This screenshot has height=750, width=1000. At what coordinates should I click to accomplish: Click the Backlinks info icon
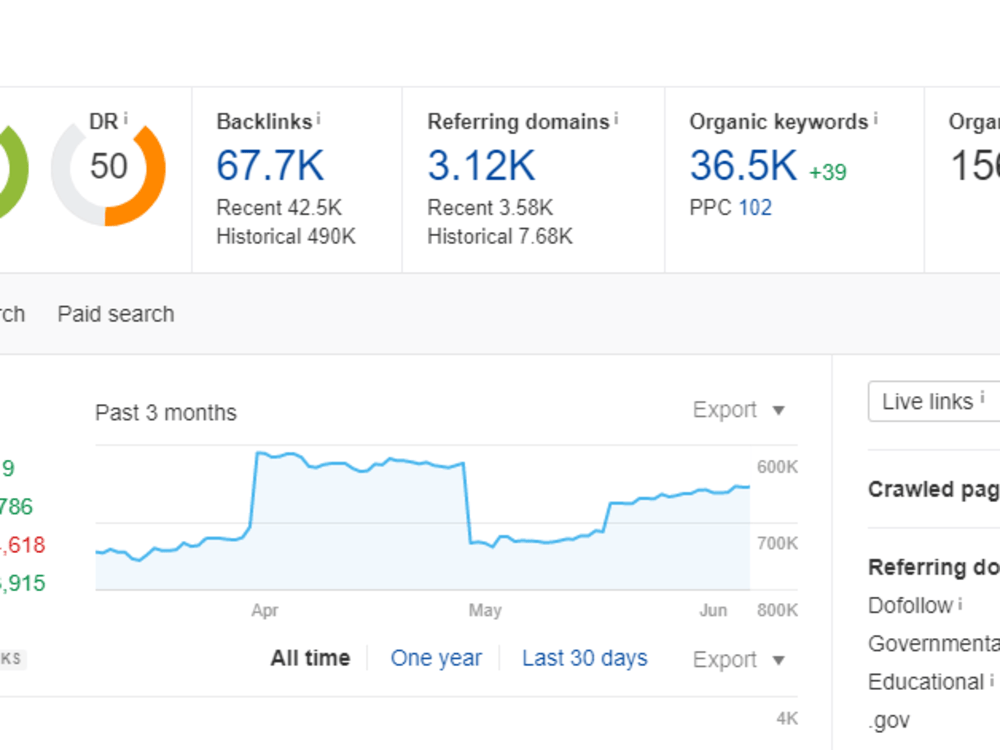point(318,119)
